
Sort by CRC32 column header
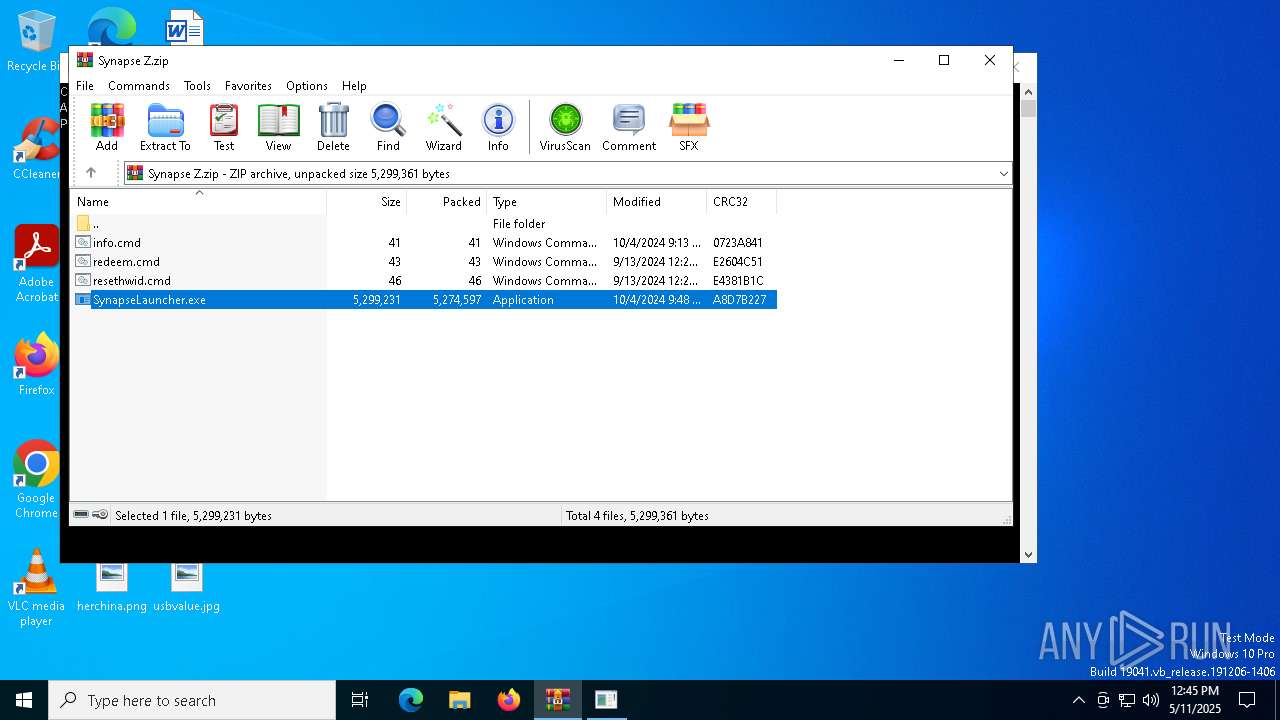742,201
